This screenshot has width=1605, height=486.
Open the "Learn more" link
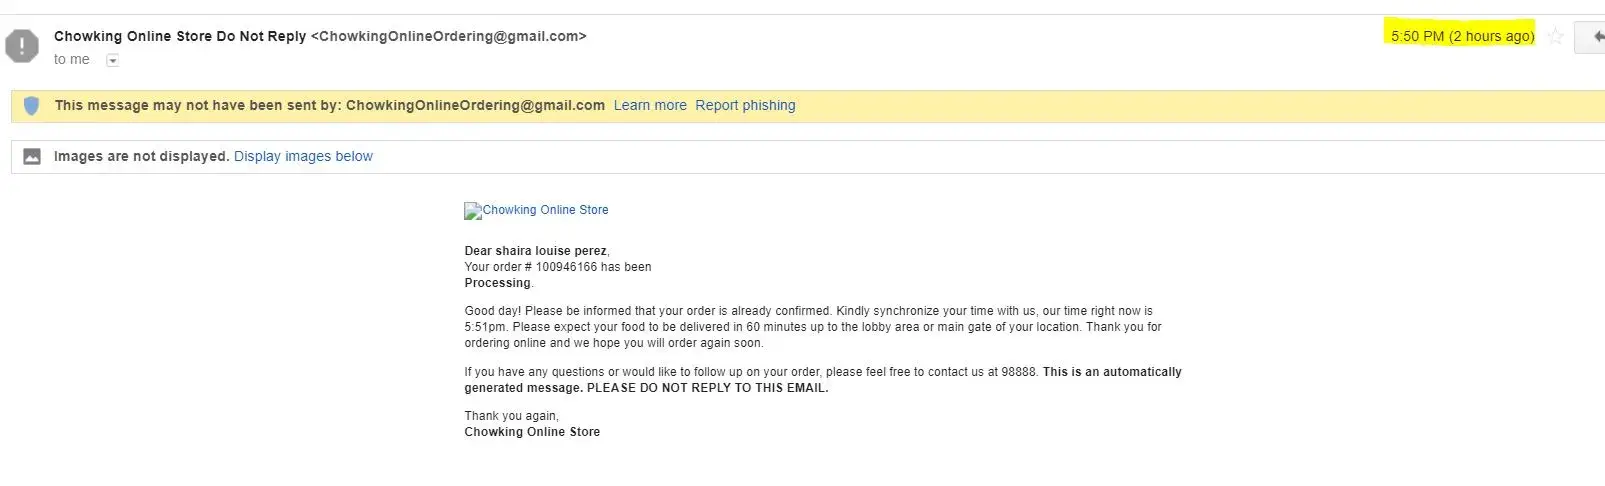650,106
